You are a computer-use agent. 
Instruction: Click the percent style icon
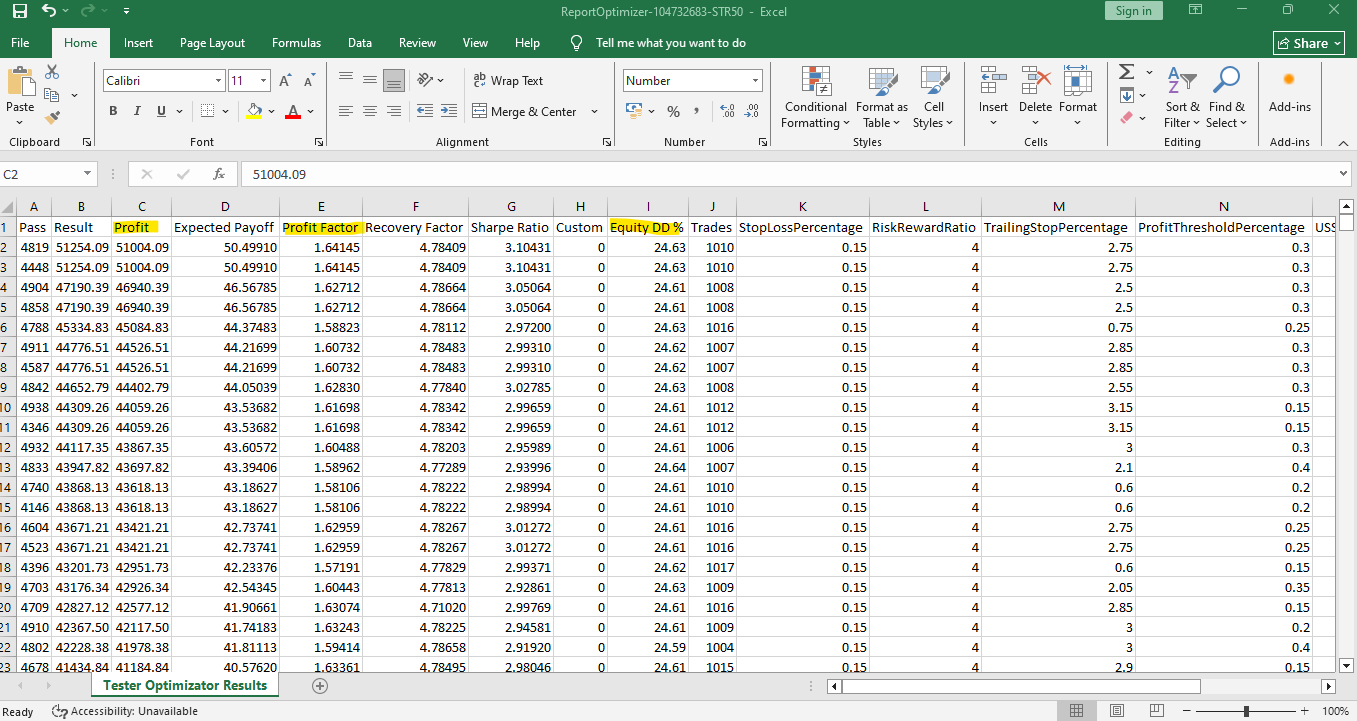point(673,111)
